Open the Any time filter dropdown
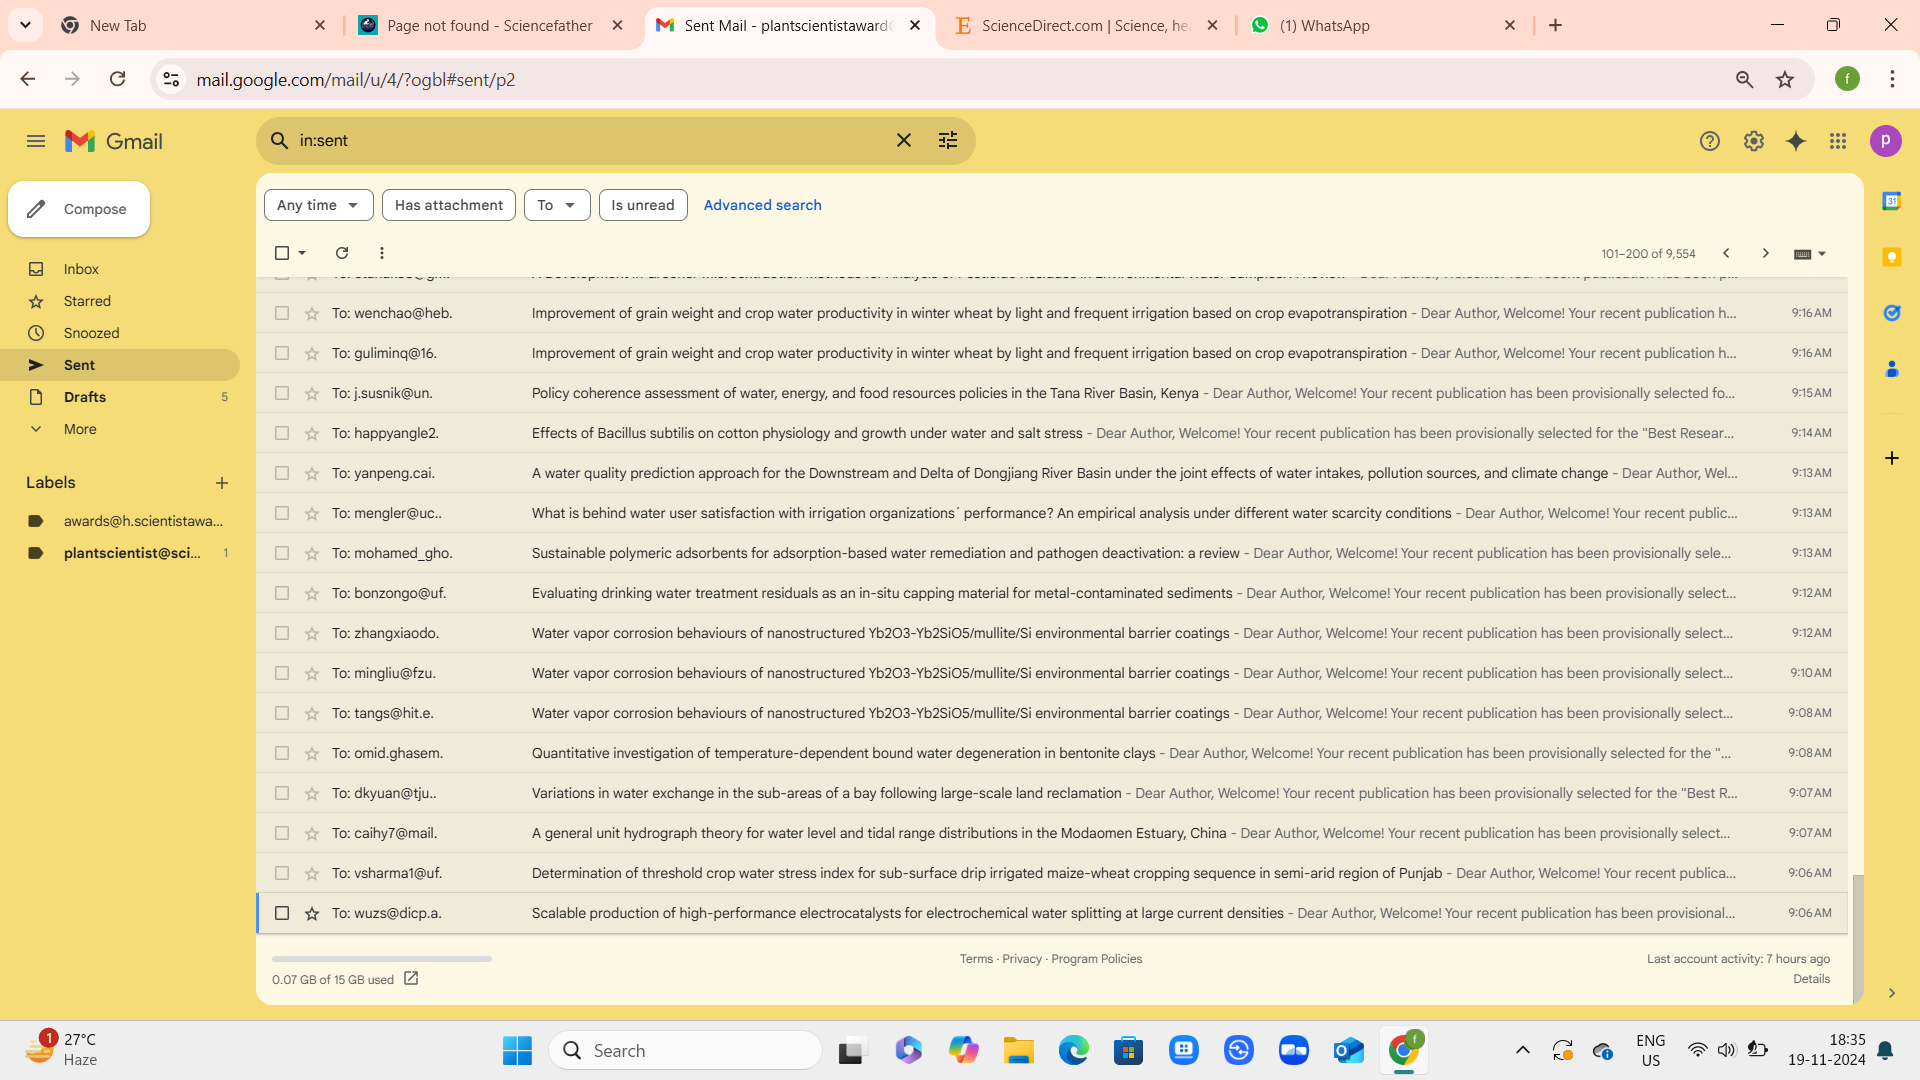This screenshot has height=1080, width=1920. tap(318, 205)
